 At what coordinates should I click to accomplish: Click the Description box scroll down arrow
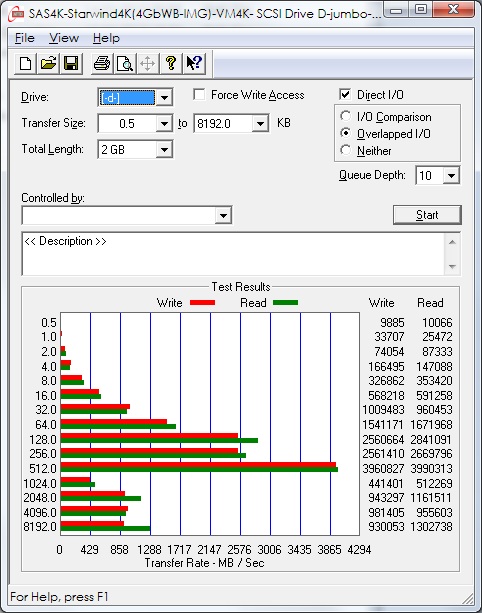click(x=452, y=267)
